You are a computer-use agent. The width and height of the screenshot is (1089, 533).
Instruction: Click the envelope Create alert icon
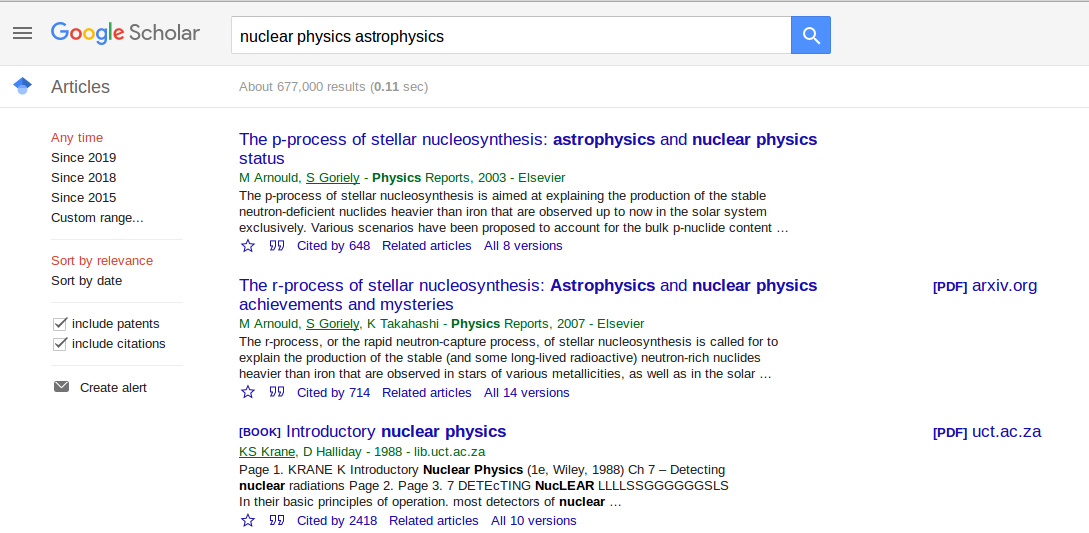click(62, 387)
